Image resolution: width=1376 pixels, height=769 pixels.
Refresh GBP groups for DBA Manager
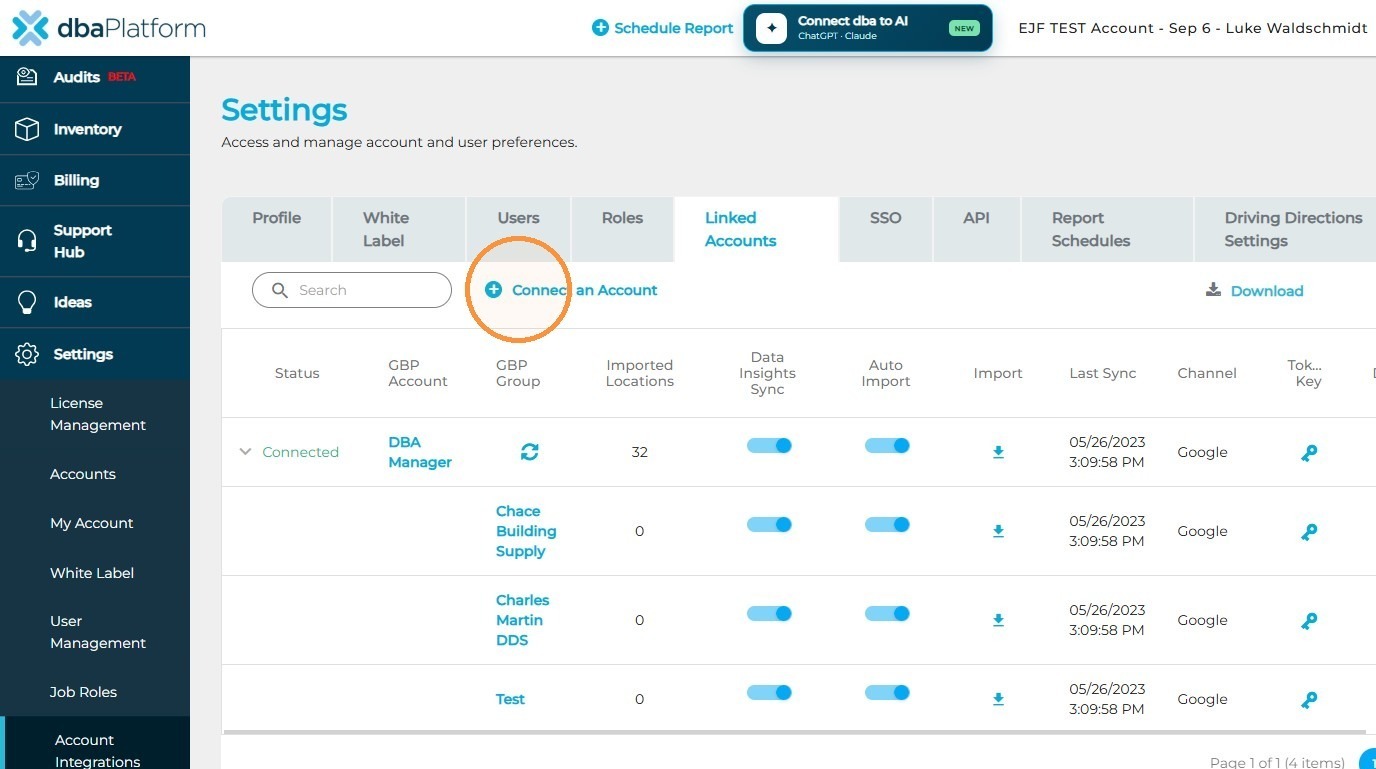coord(529,452)
